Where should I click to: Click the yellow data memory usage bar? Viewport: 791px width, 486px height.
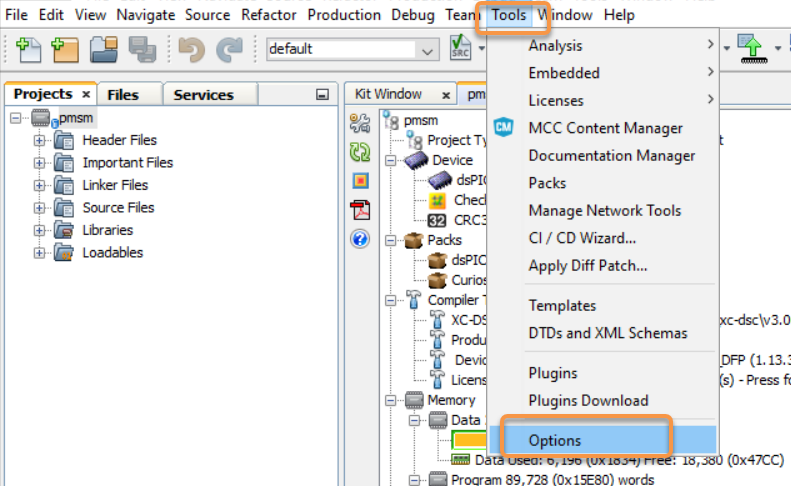point(470,440)
